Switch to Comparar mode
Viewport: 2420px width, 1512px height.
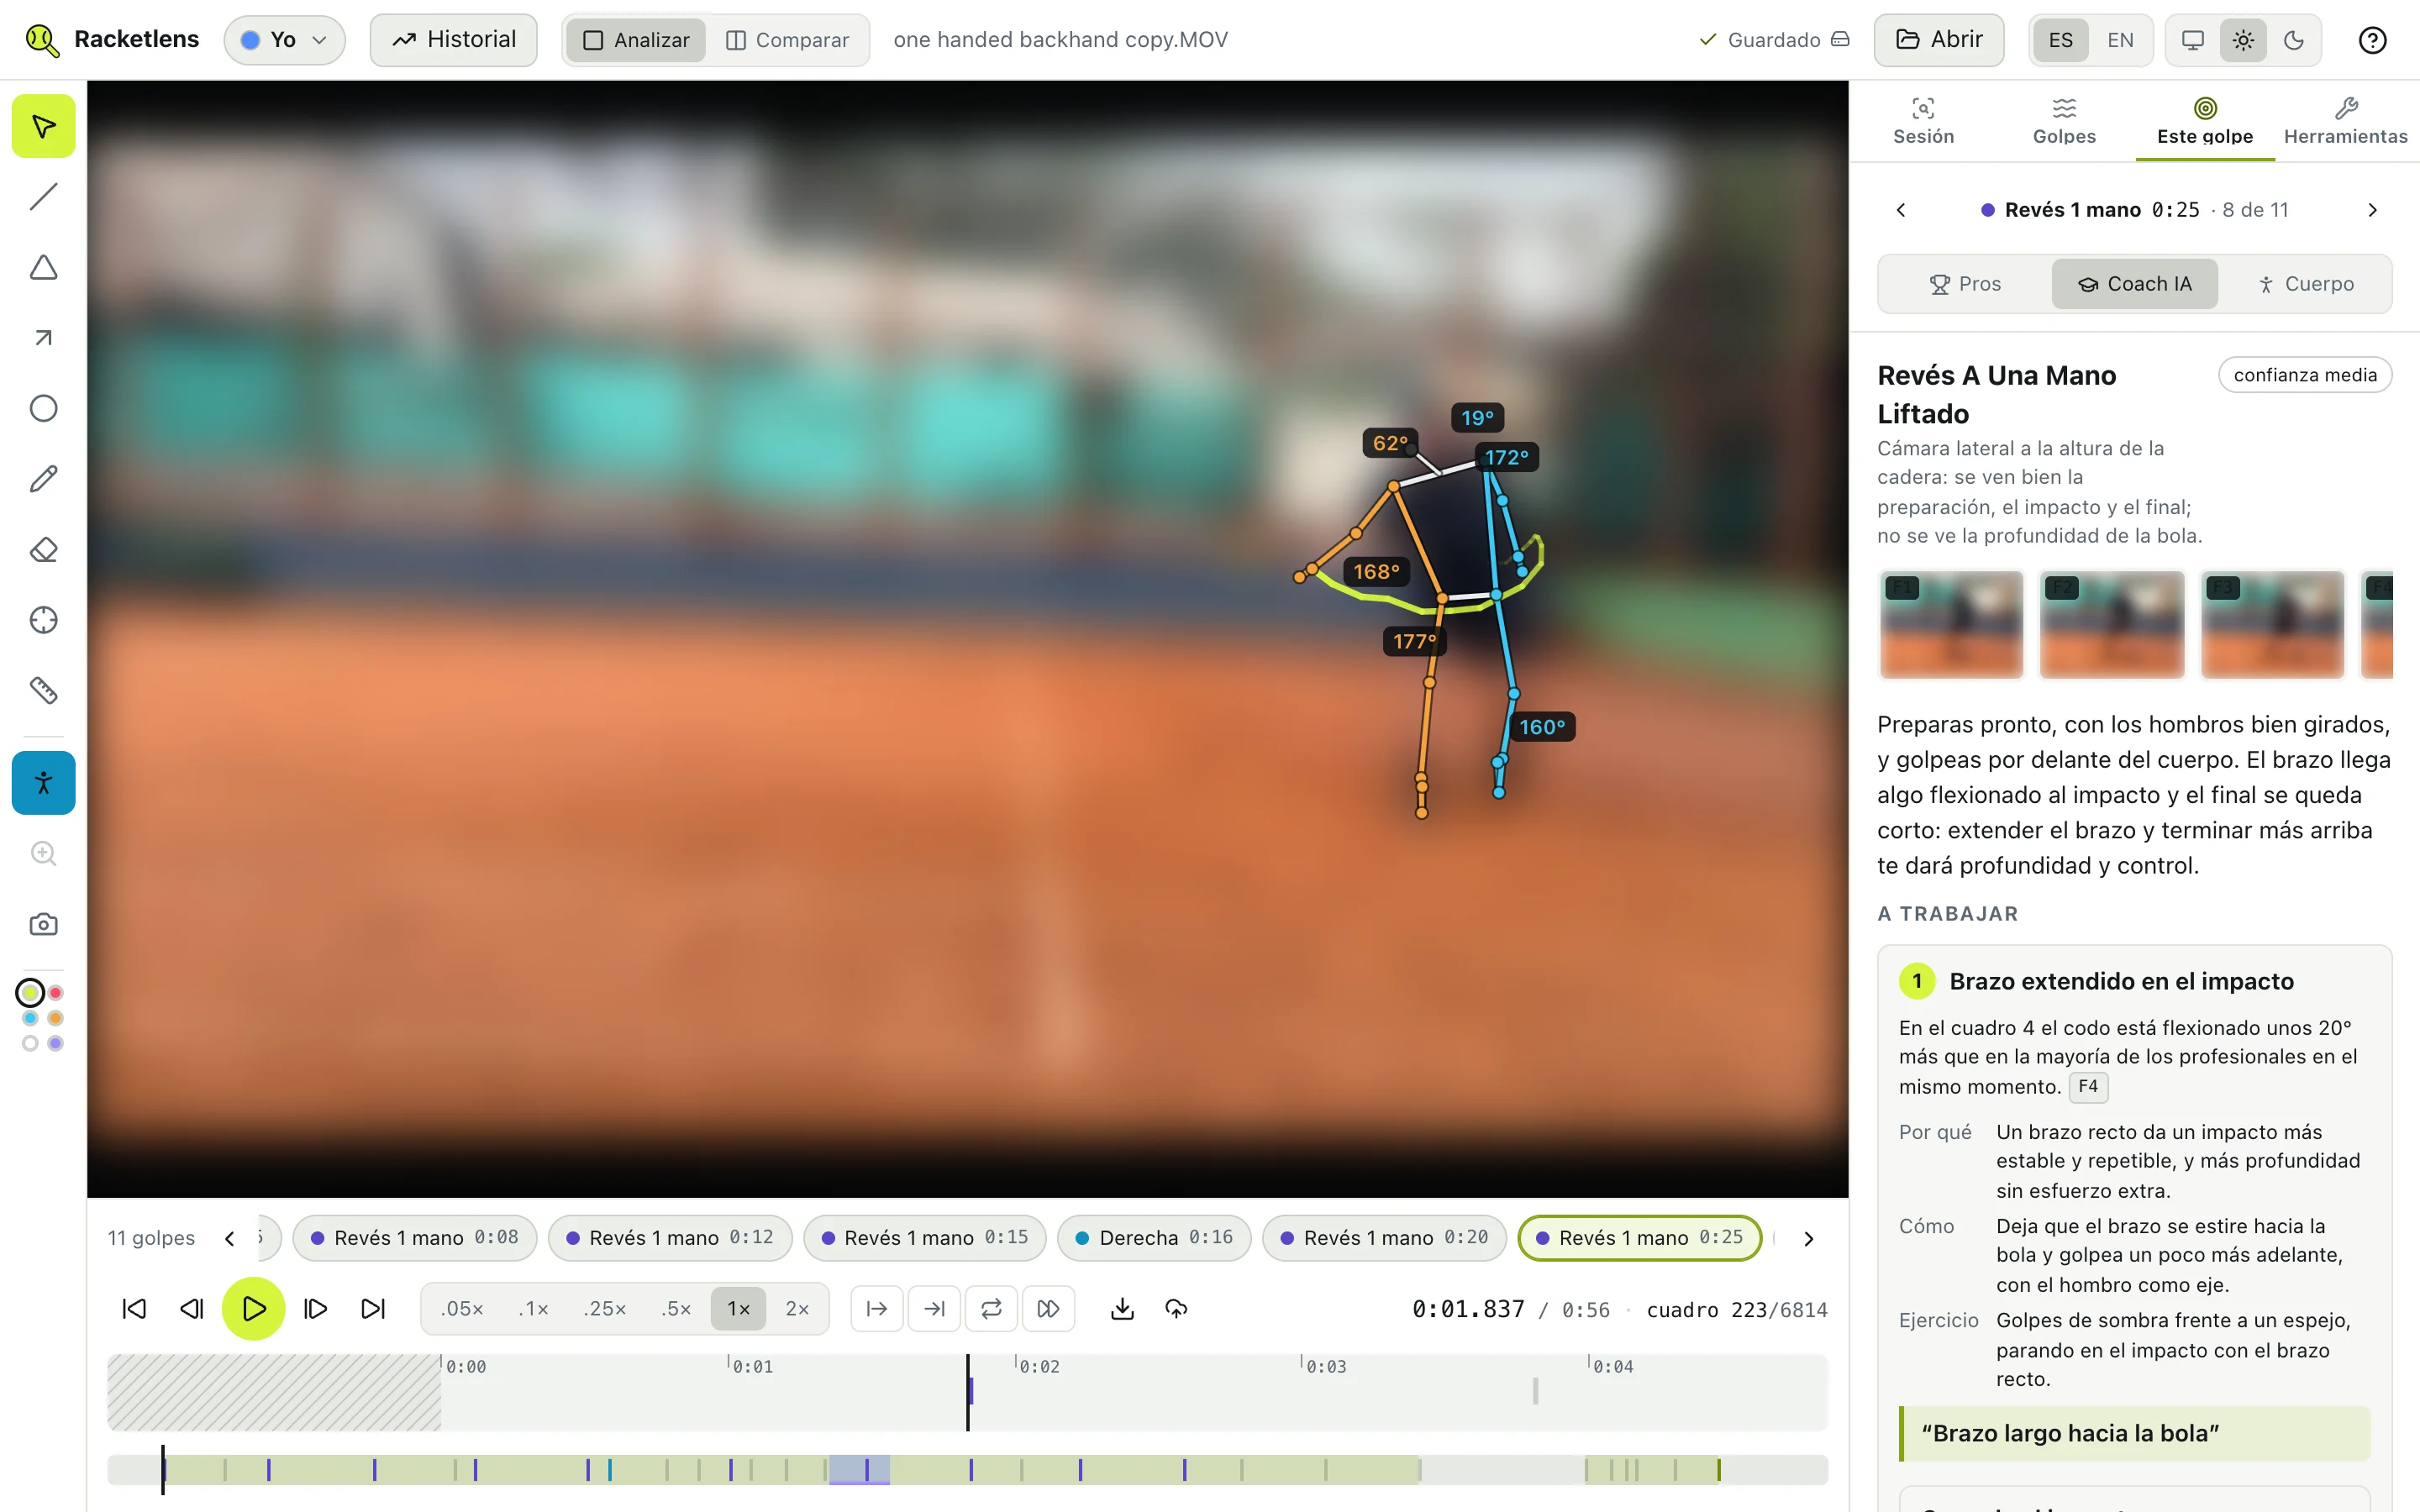tap(788, 40)
